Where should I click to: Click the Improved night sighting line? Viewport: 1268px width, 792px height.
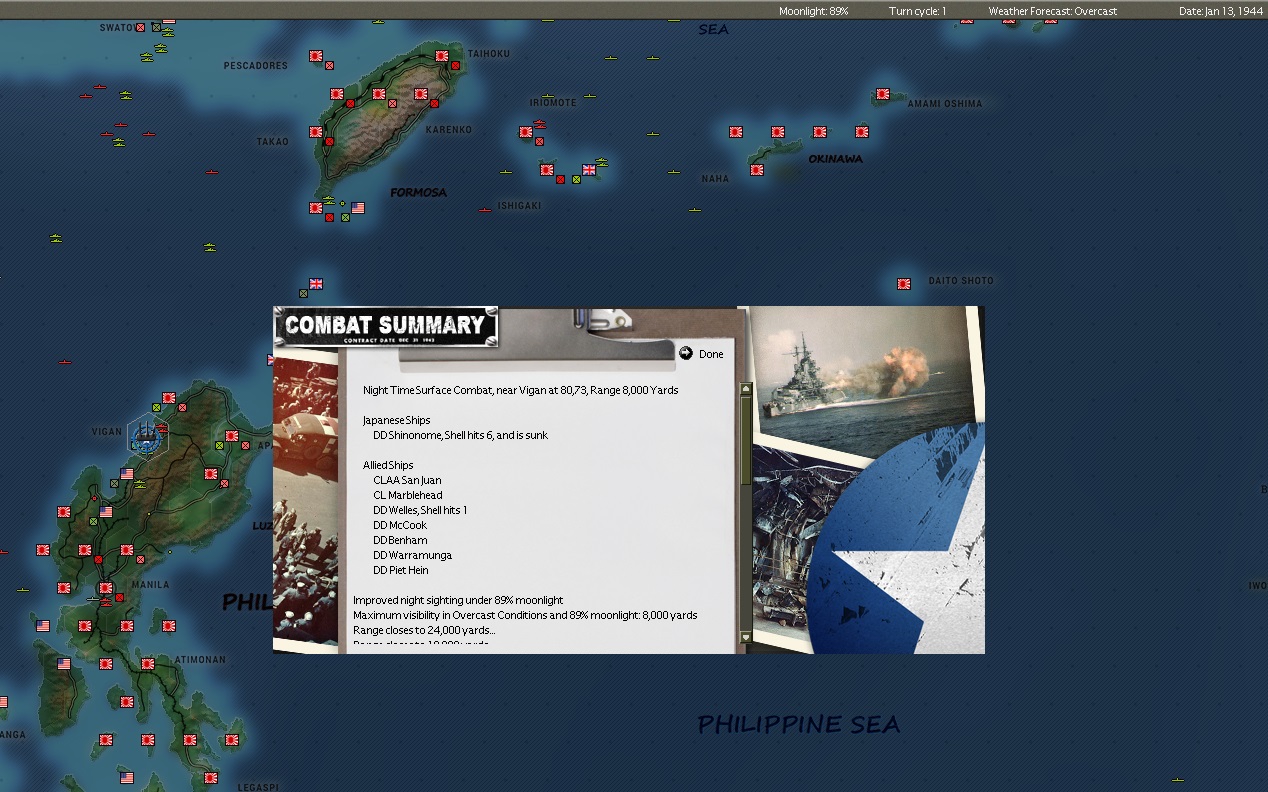click(x=458, y=600)
